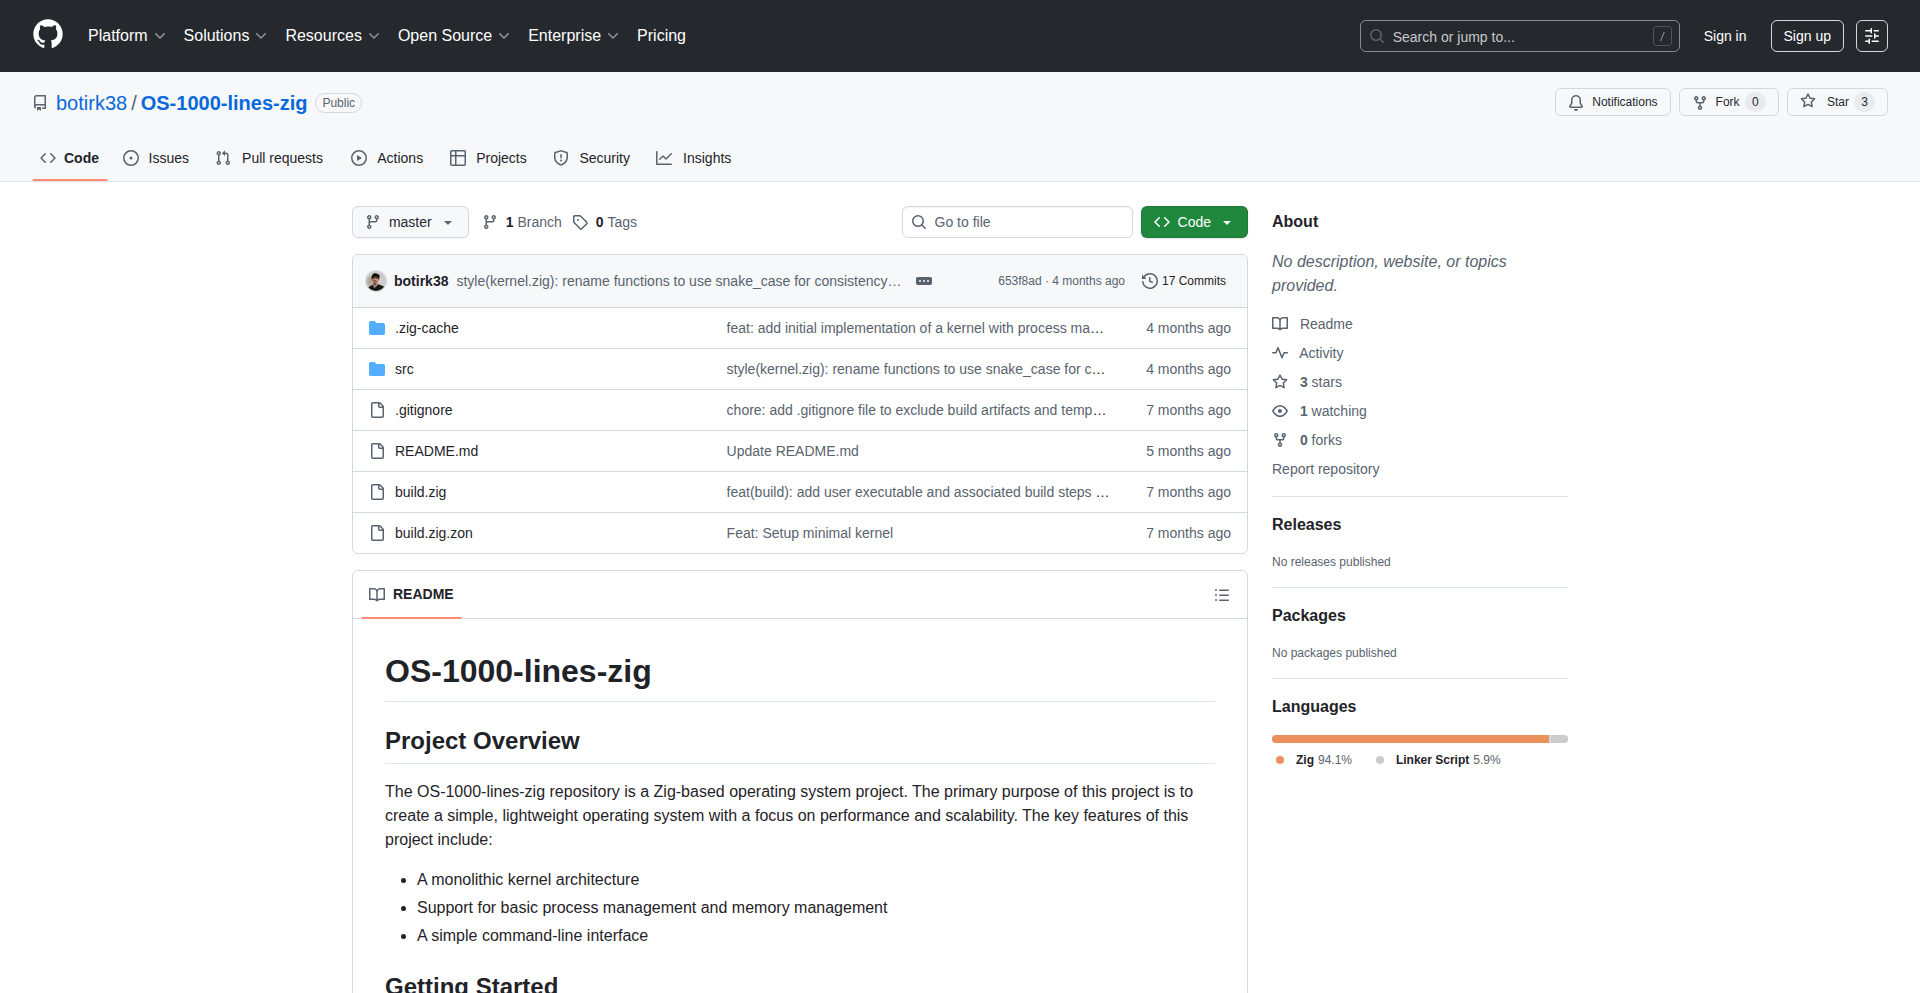Screen dimensions: 1920x993
Task: Click the repository icon beside botirk38
Action: tap(40, 103)
